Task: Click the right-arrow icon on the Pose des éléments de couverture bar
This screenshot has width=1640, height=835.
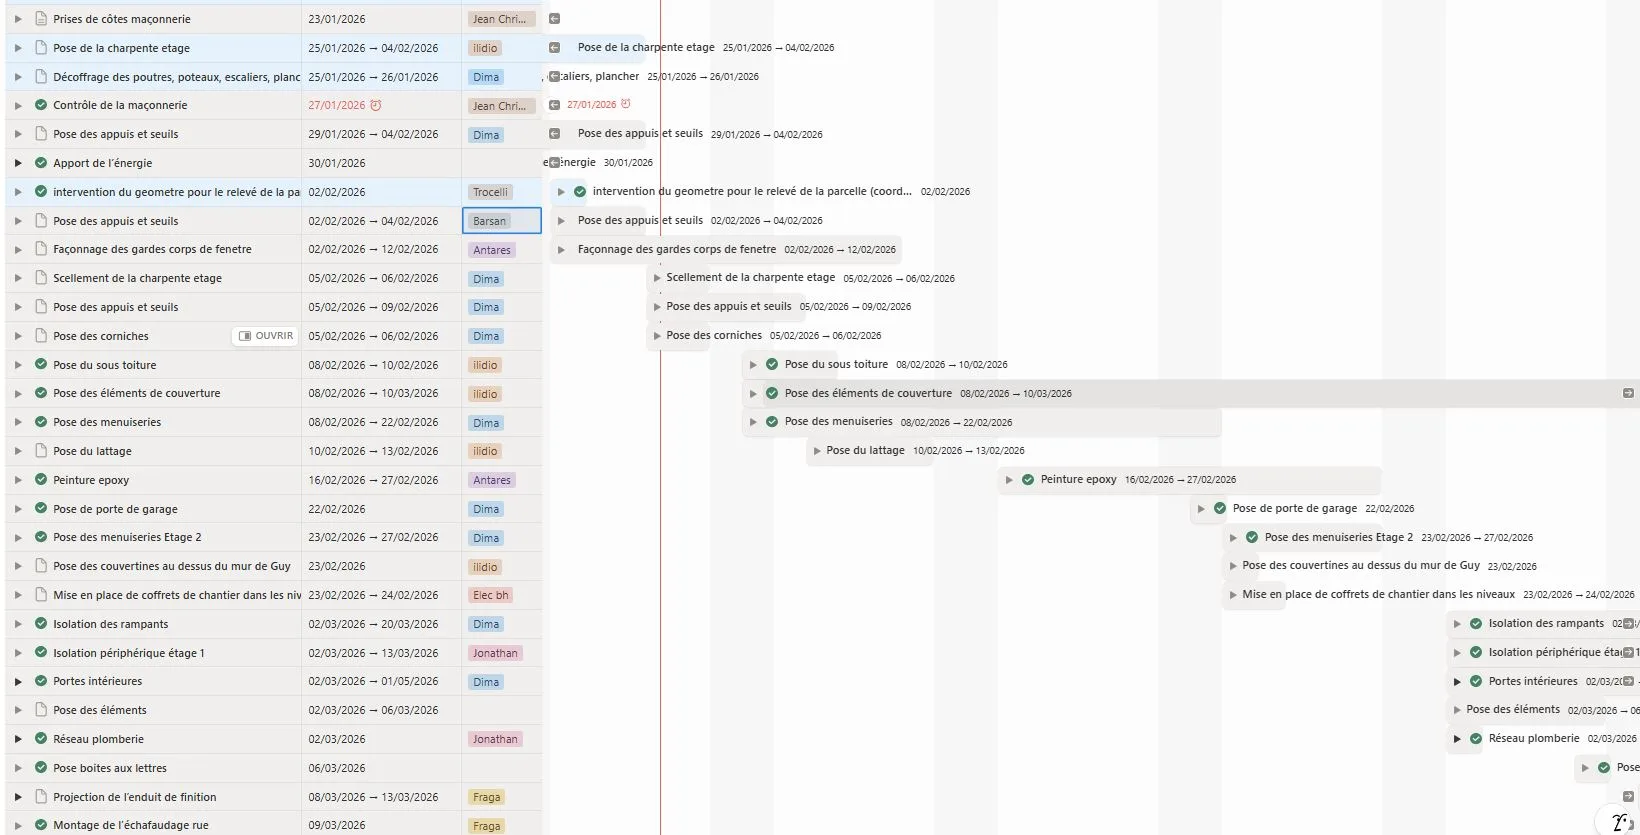Action: pos(1628,393)
